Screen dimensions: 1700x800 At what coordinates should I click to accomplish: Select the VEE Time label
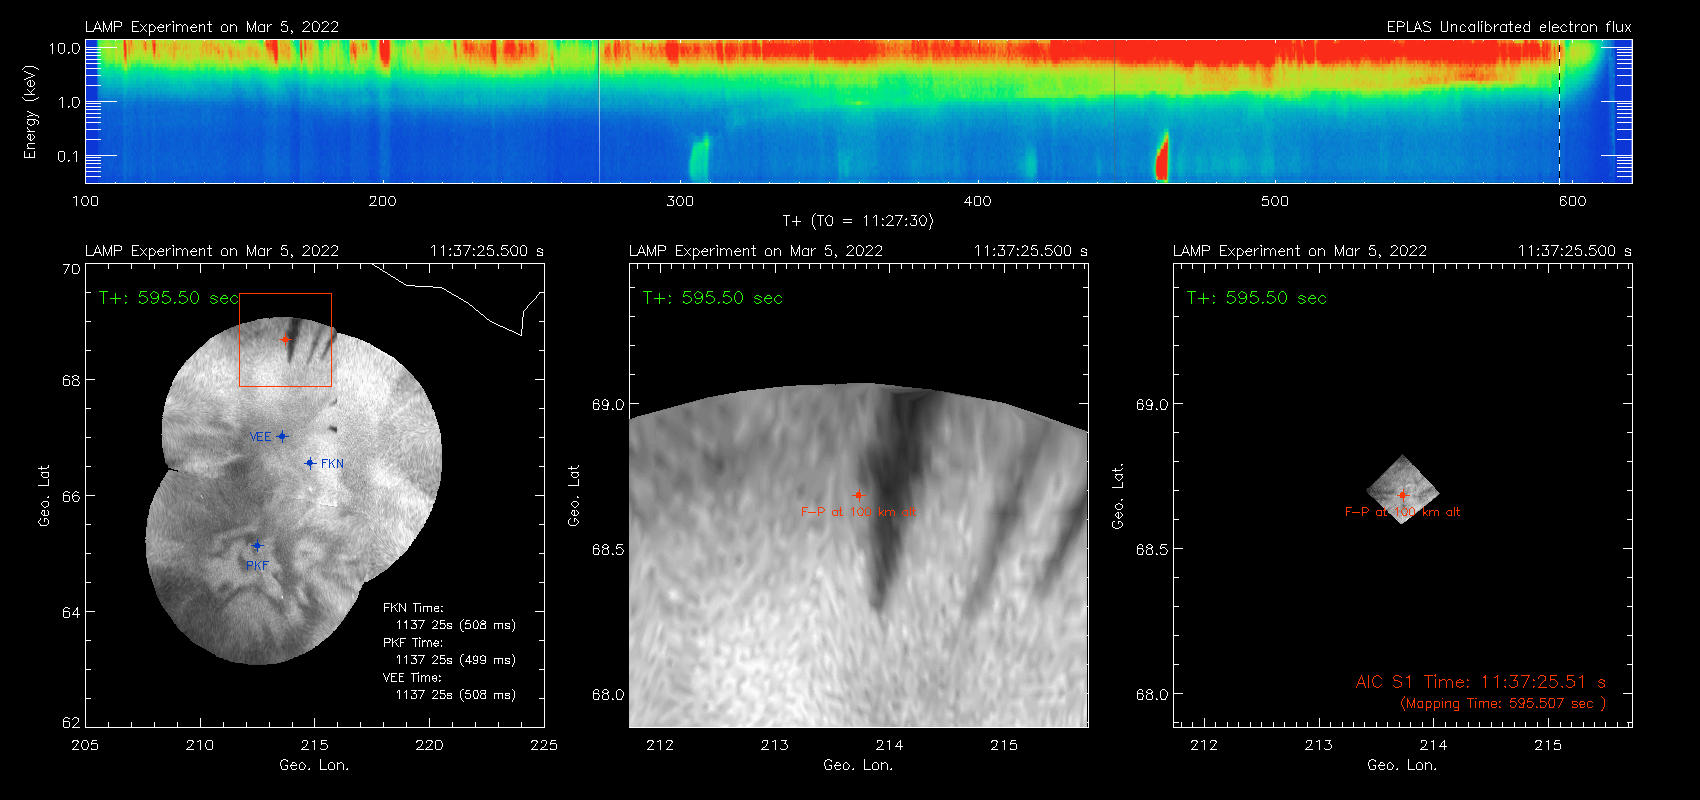click(413, 678)
